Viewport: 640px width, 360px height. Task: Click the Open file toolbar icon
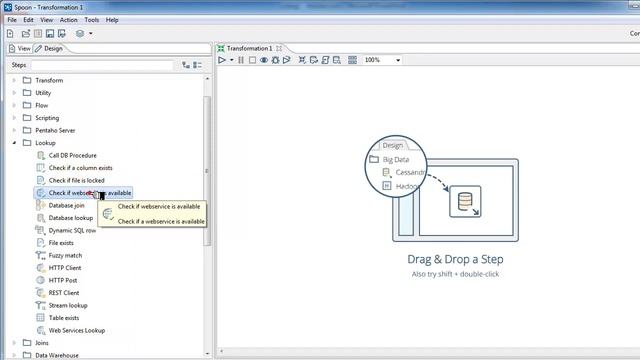26,33
